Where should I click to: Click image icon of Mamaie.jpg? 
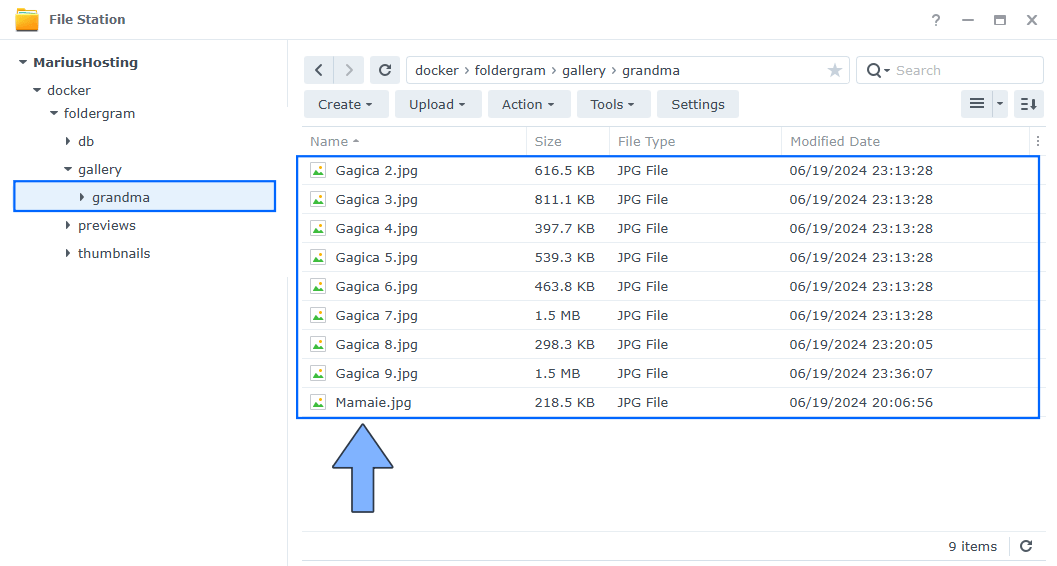[x=318, y=402]
